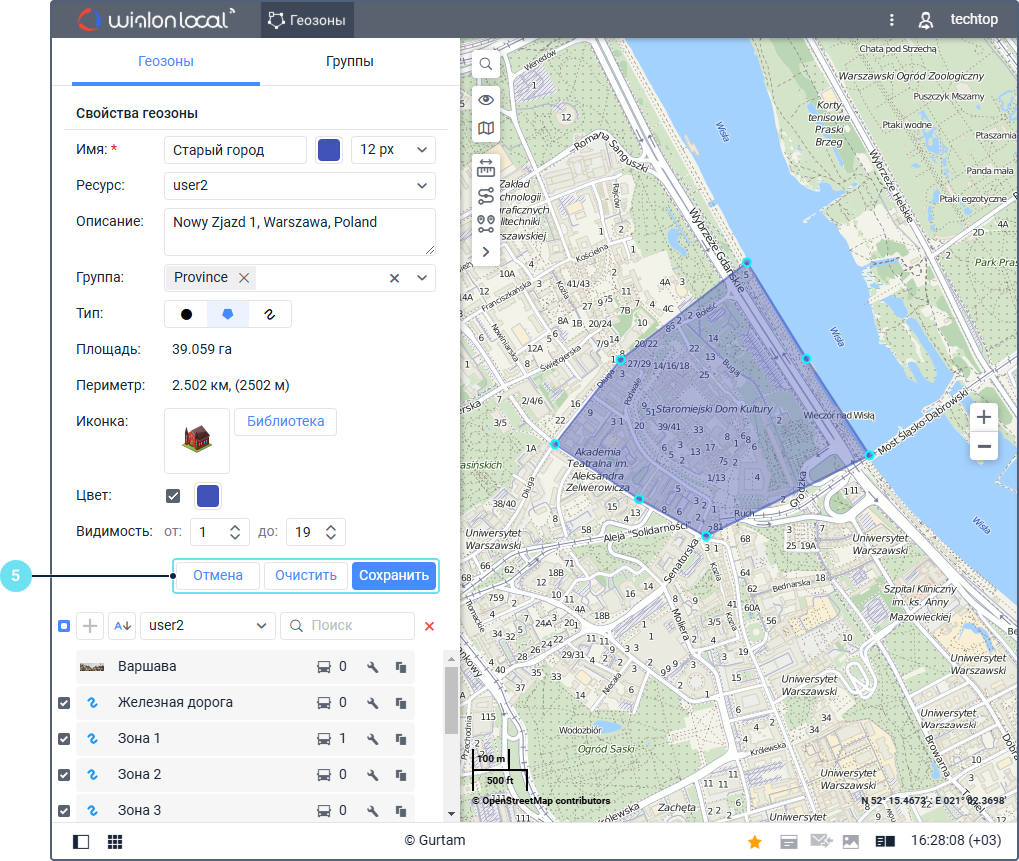Click the eye visibility icon on map
The width and height of the screenshot is (1019, 861).
485,99
